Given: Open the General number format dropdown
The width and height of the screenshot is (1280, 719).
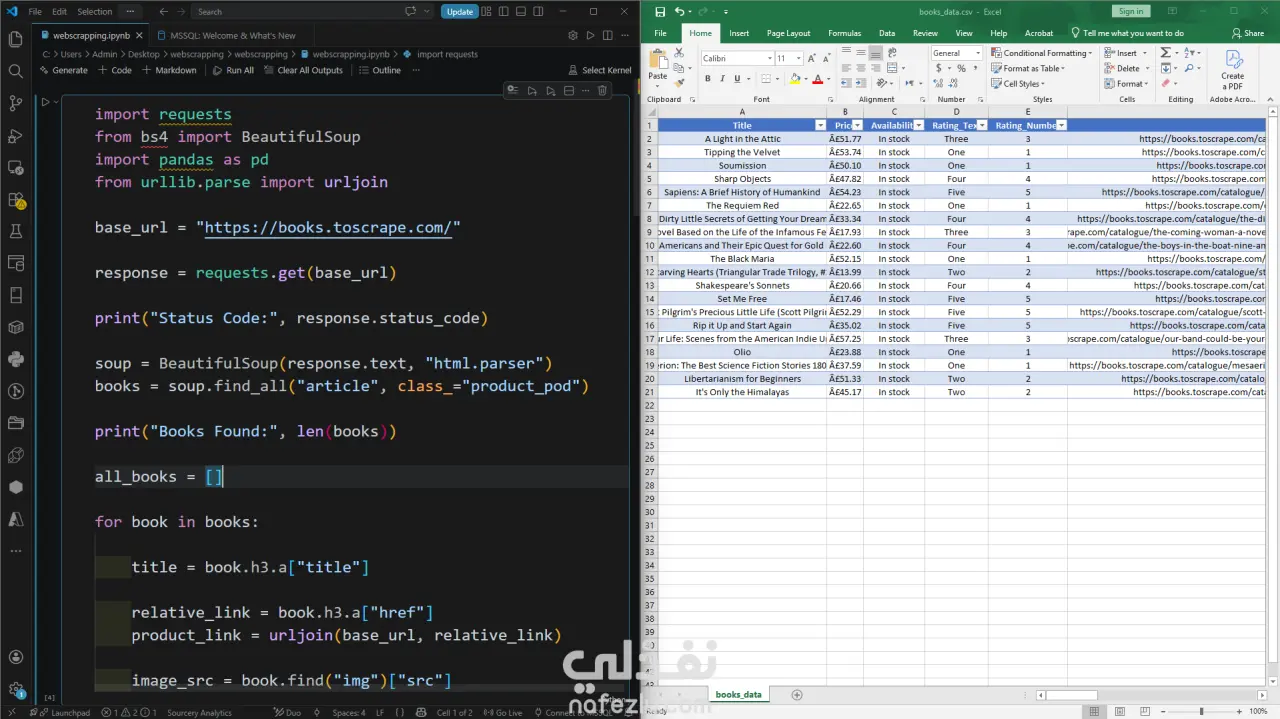Looking at the screenshot, I should [x=978, y=53].
